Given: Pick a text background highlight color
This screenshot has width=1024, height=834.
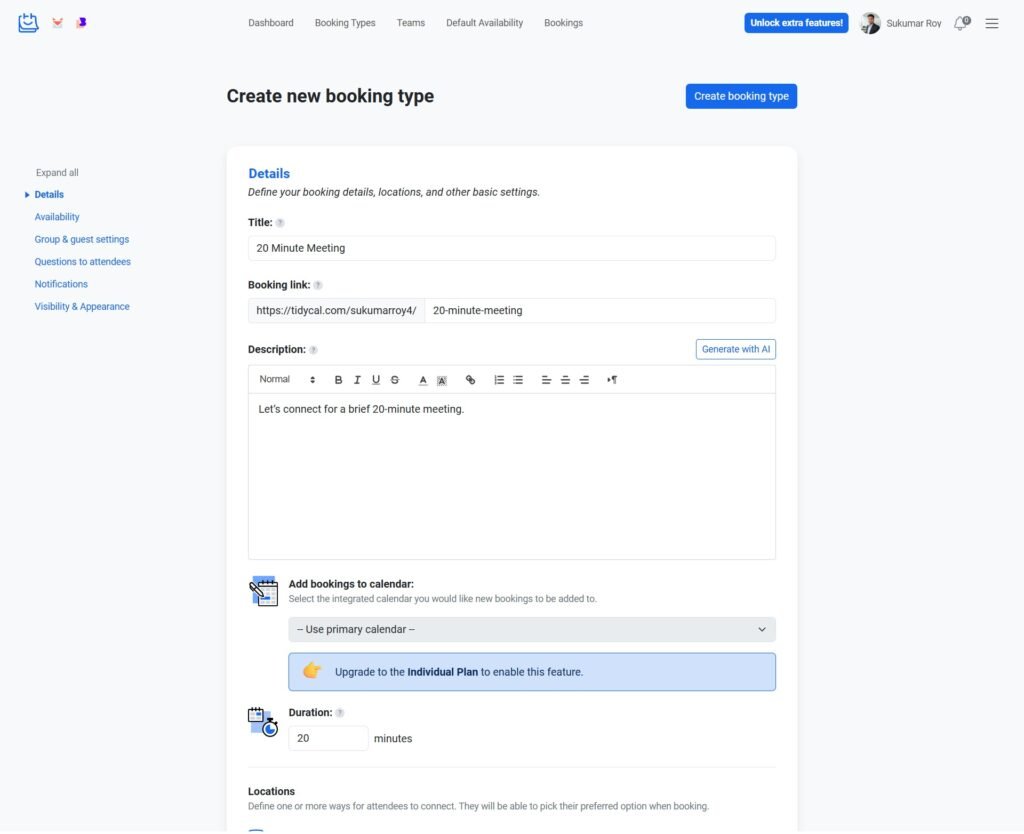Looking at the screenshot, I should 442,380.
